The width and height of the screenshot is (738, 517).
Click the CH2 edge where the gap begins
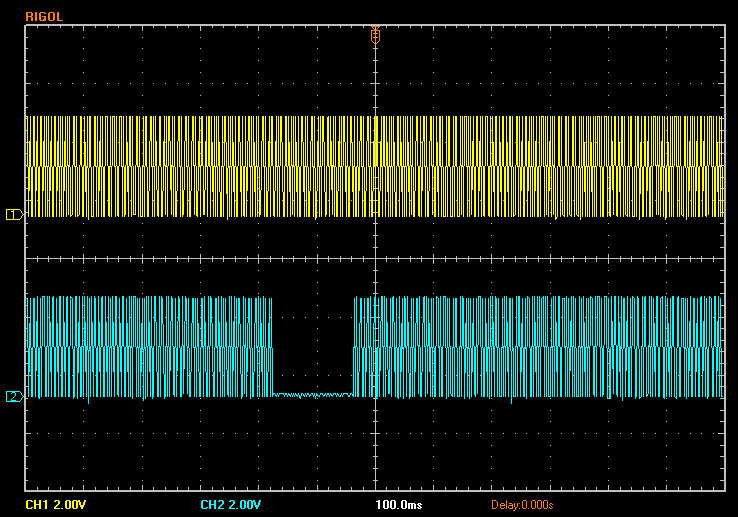[x=273, y=345]
